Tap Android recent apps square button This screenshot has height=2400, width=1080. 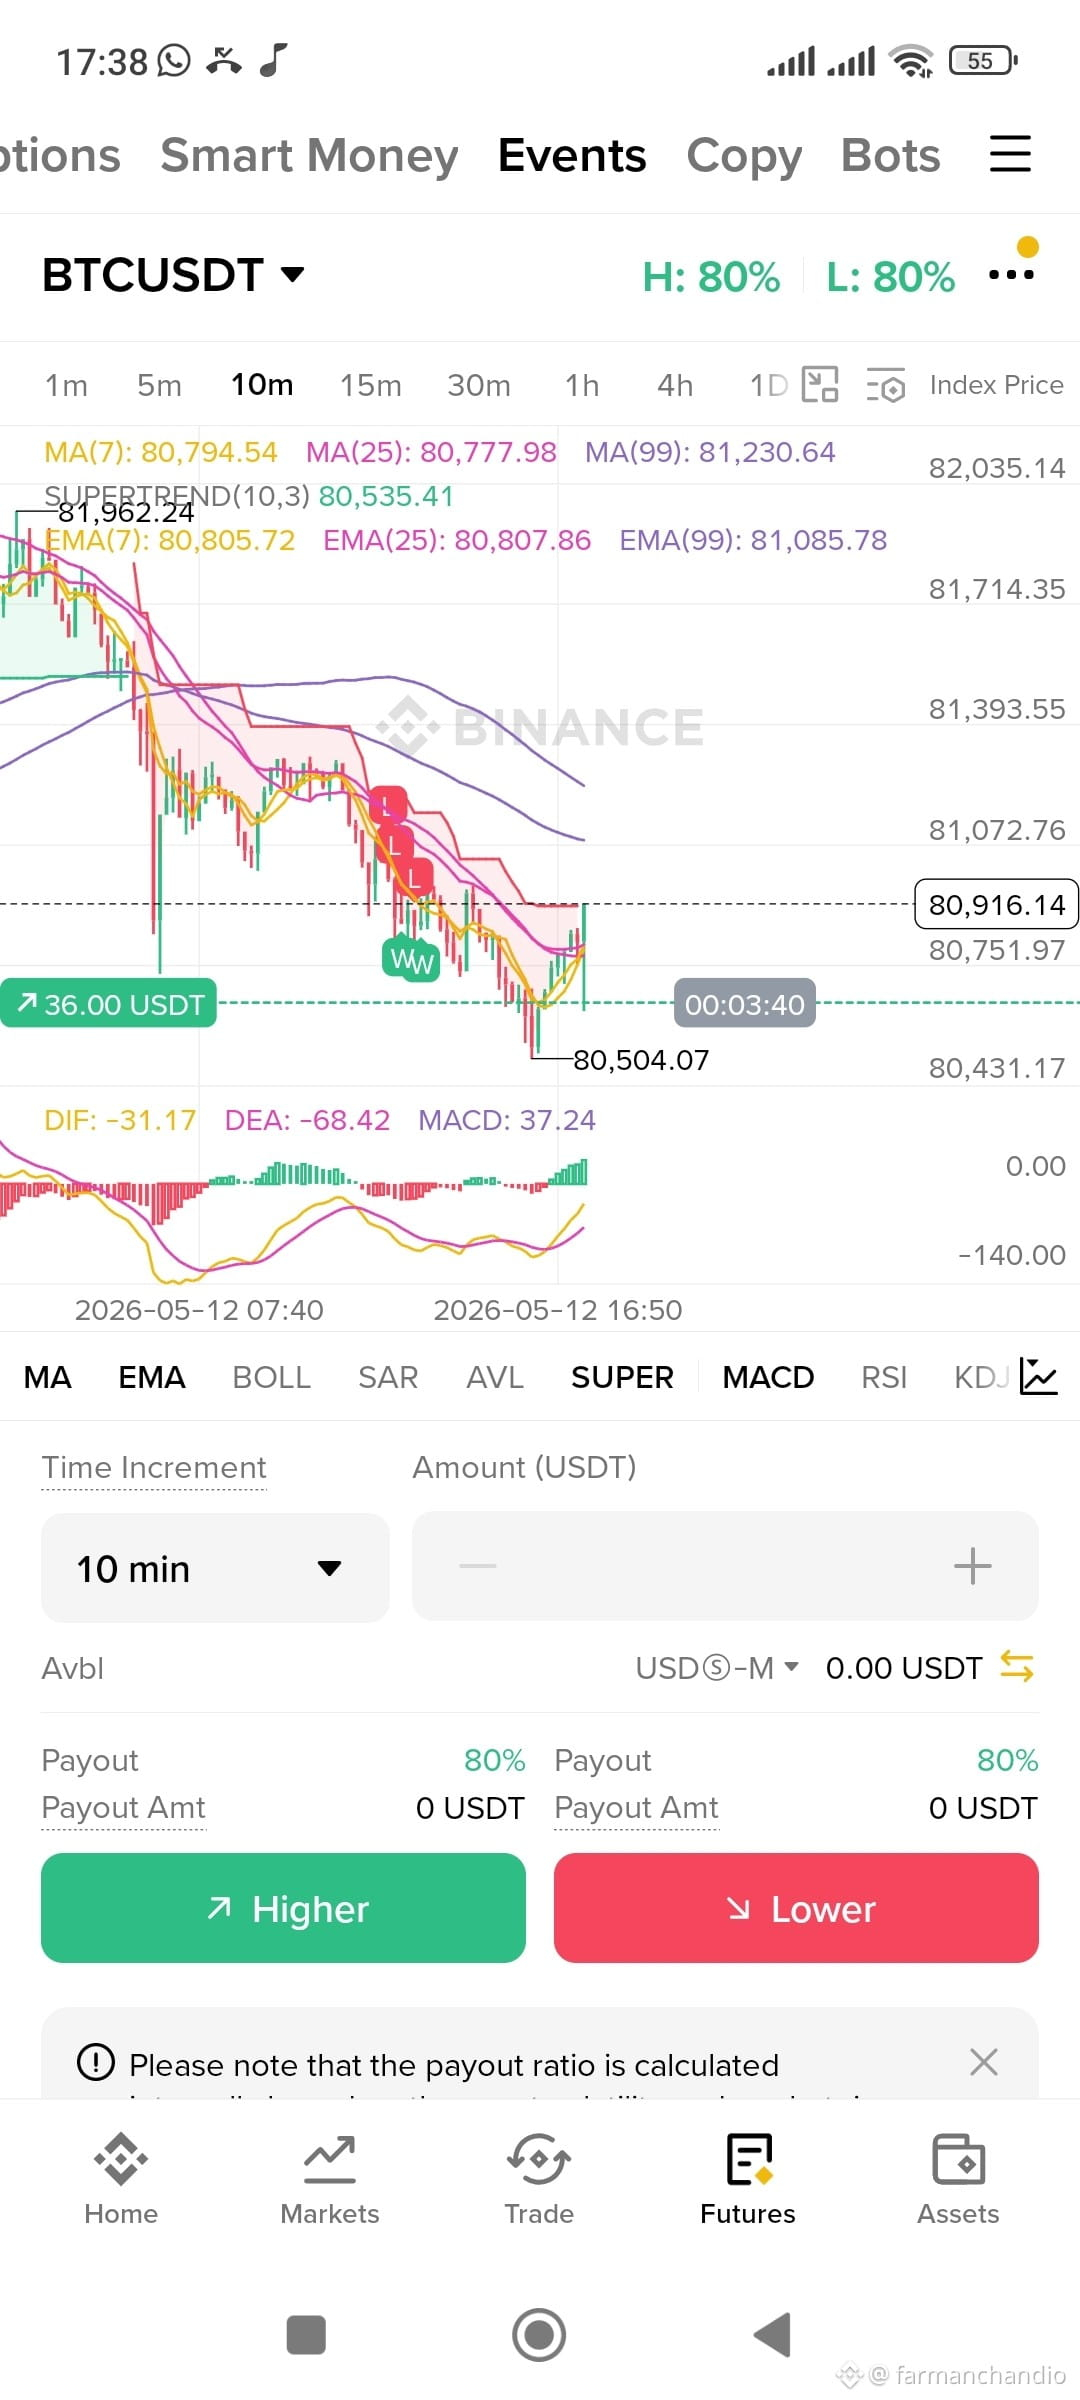pyautogui.click(x=306, y=2335)
